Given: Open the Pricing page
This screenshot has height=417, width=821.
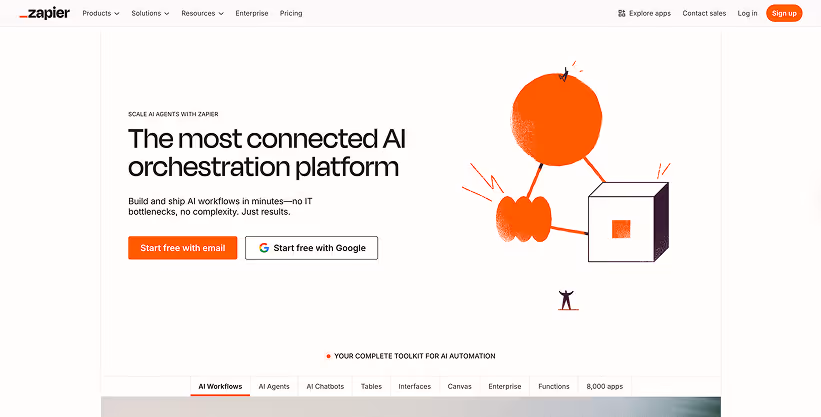Looking at the screenshot, I should 291,13.
